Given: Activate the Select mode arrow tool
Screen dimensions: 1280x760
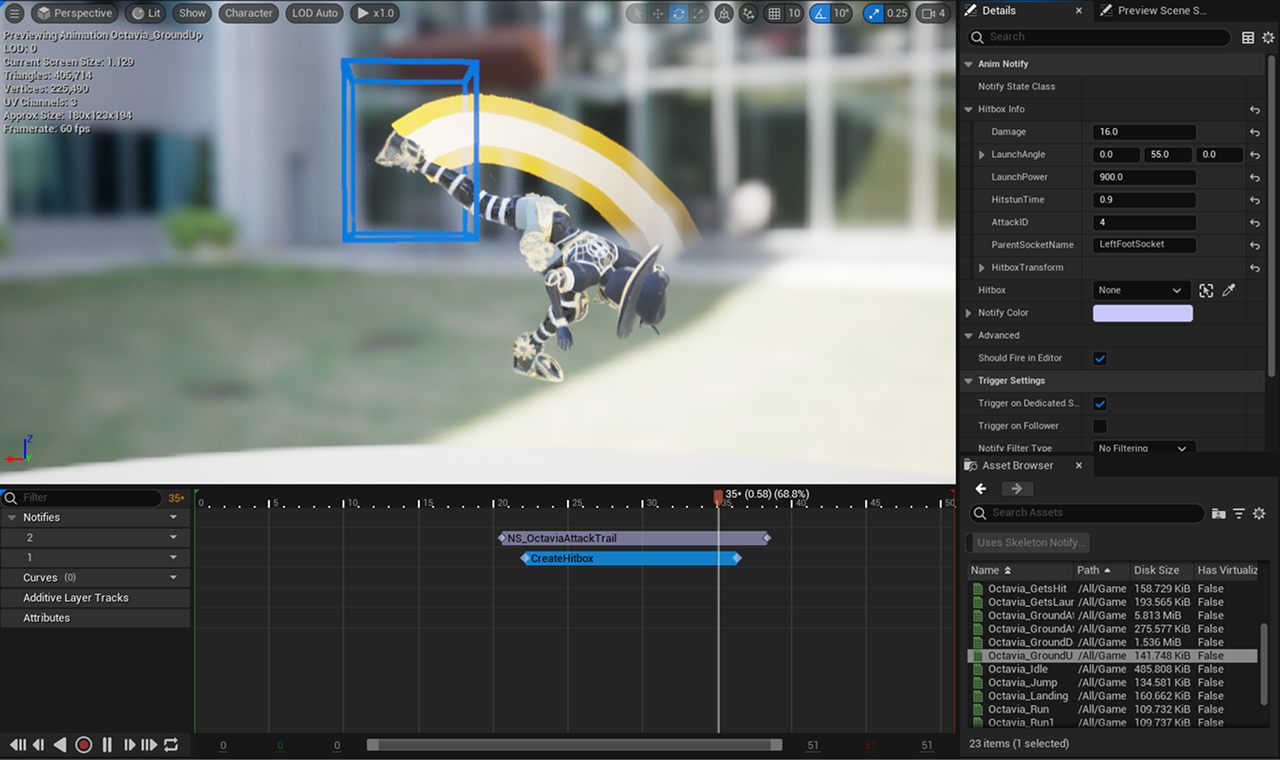Looking at the screenshot, I should pyautogui.click(x=636, y=14).
